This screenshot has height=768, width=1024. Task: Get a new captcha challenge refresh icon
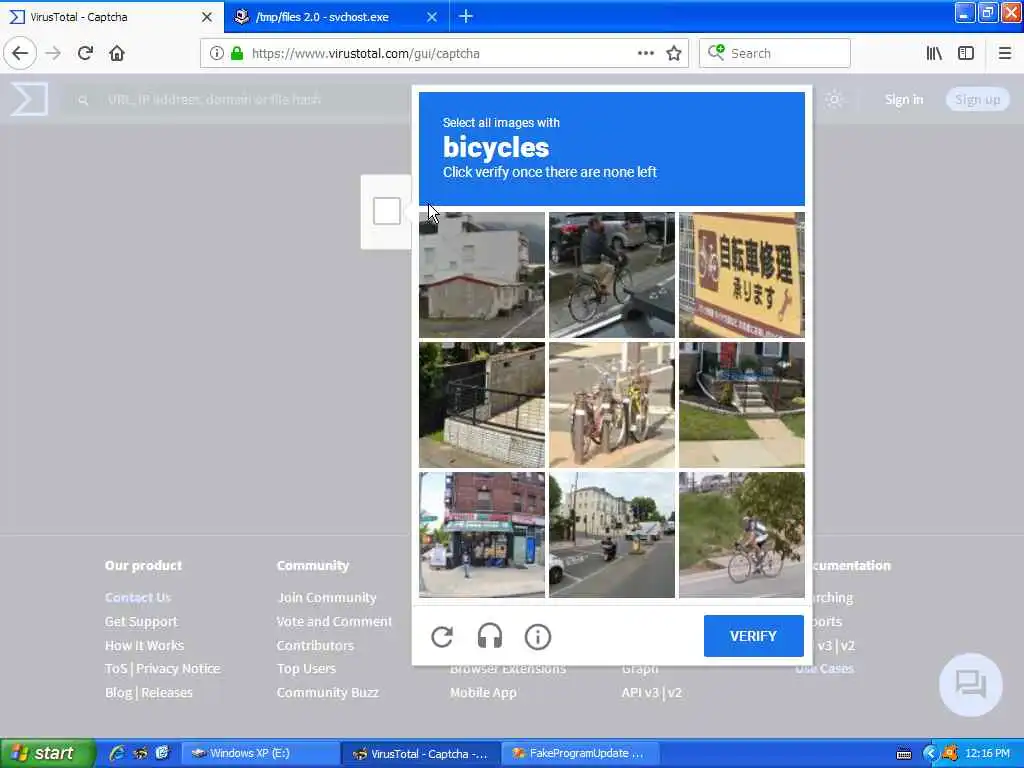[442, 637]
